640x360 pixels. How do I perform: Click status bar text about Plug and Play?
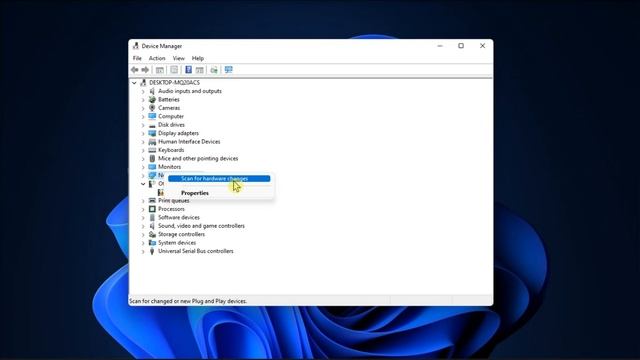(x=188, y=301)
